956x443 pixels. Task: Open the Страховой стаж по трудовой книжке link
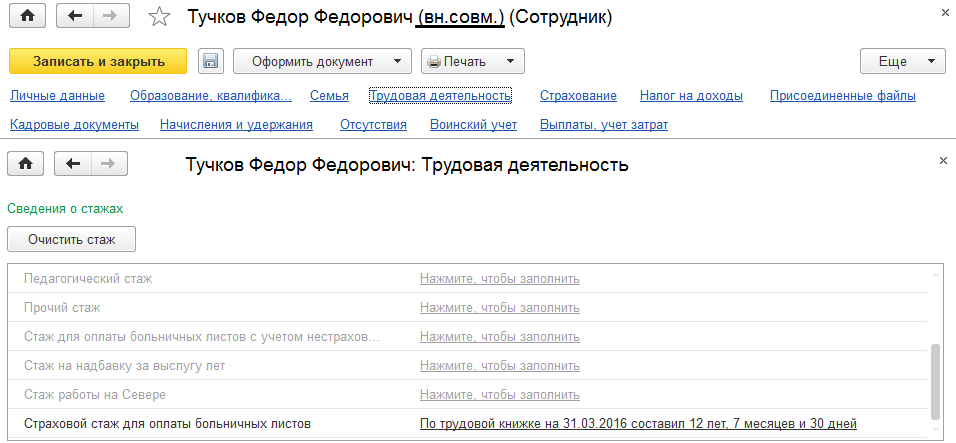click(638, 424)
